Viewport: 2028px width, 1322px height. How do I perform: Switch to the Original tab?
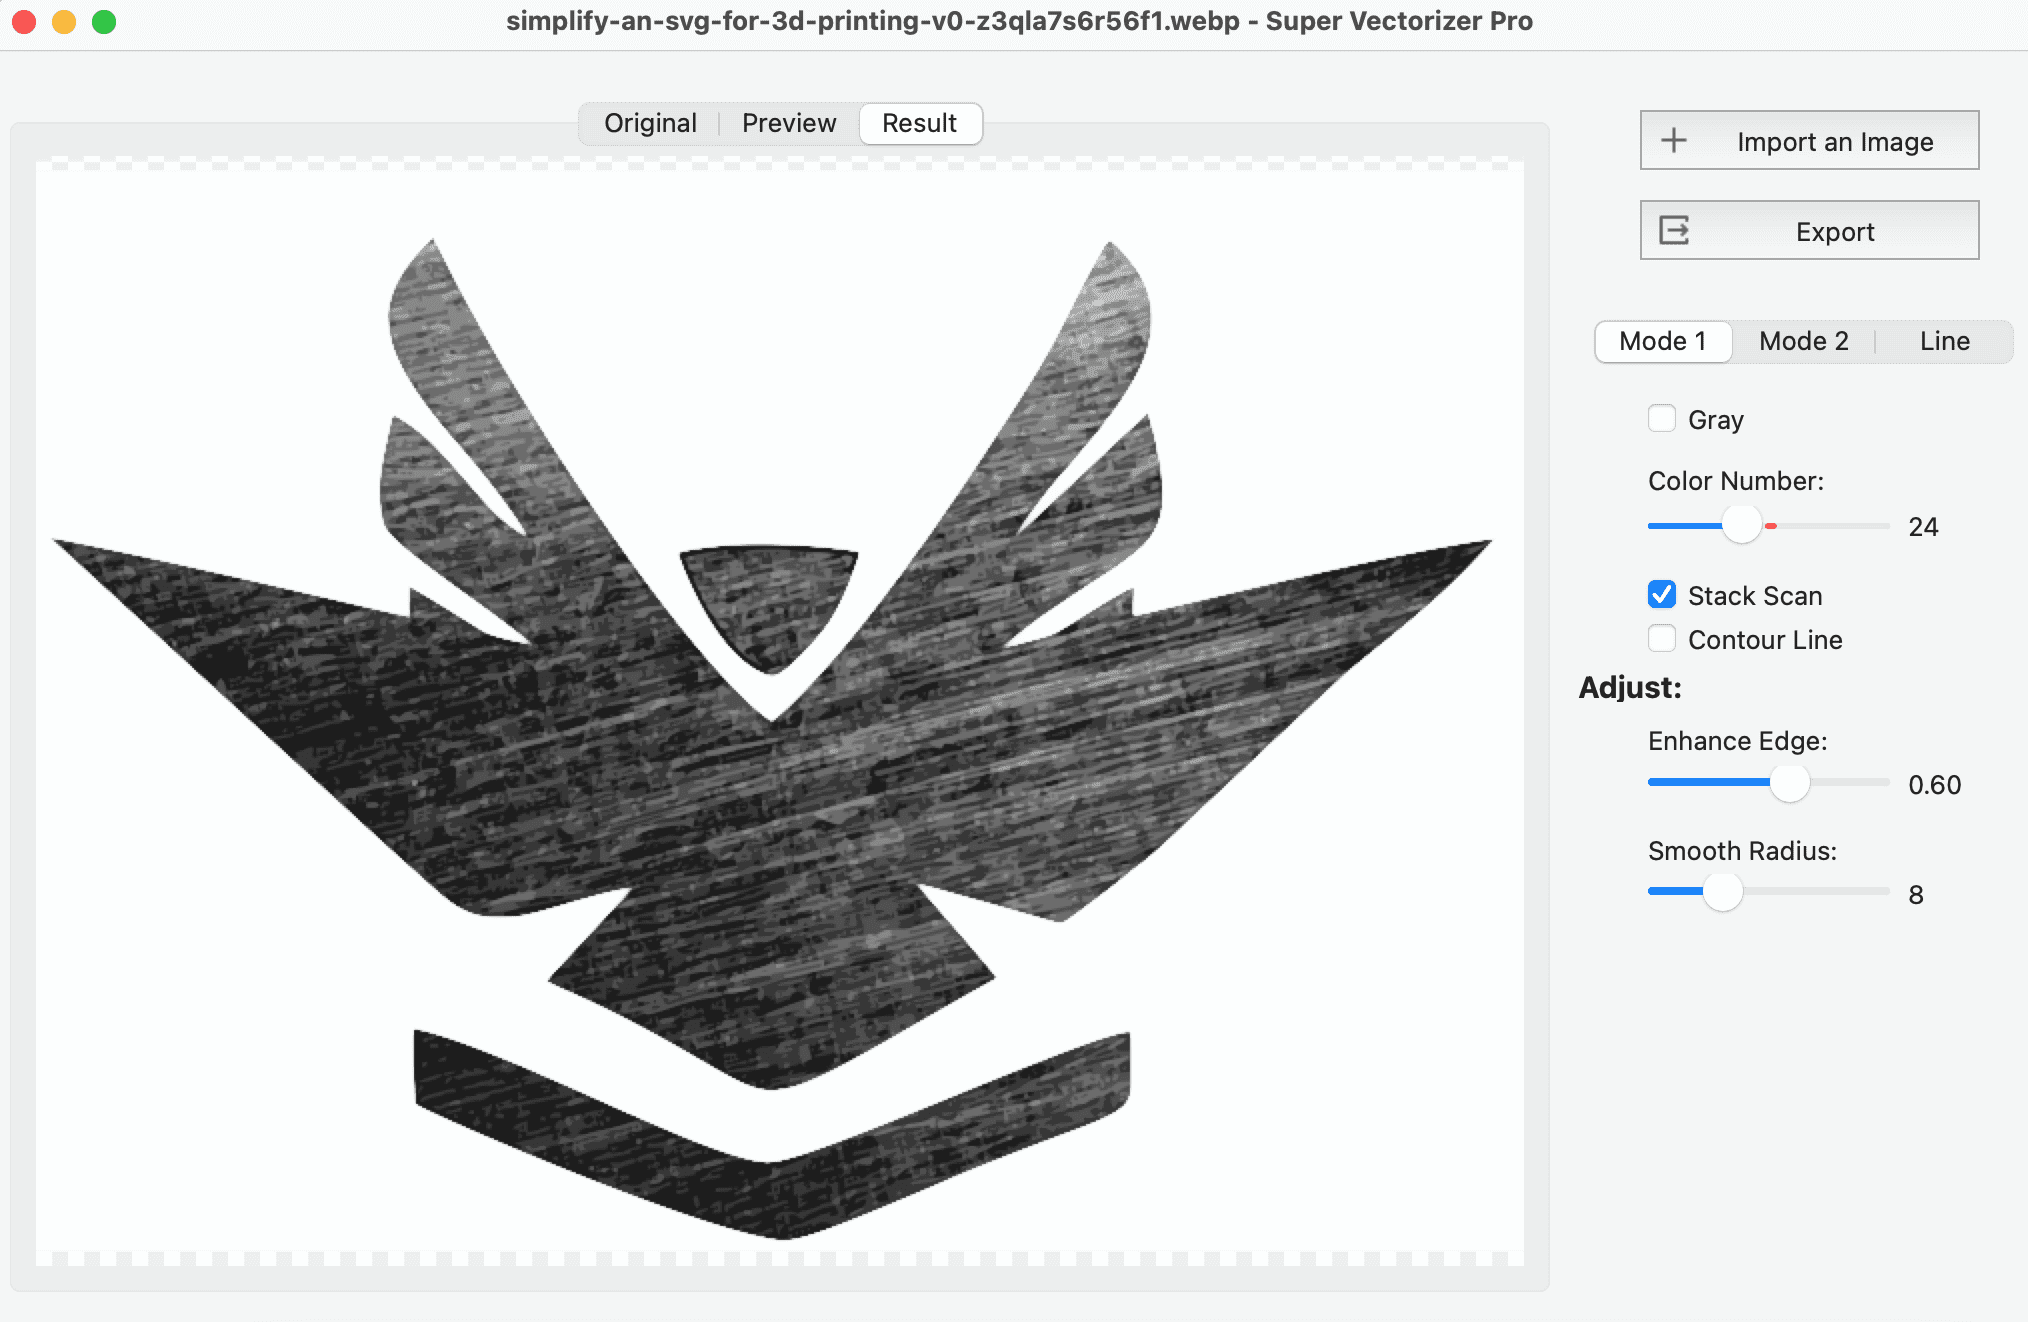pos(650,123)
